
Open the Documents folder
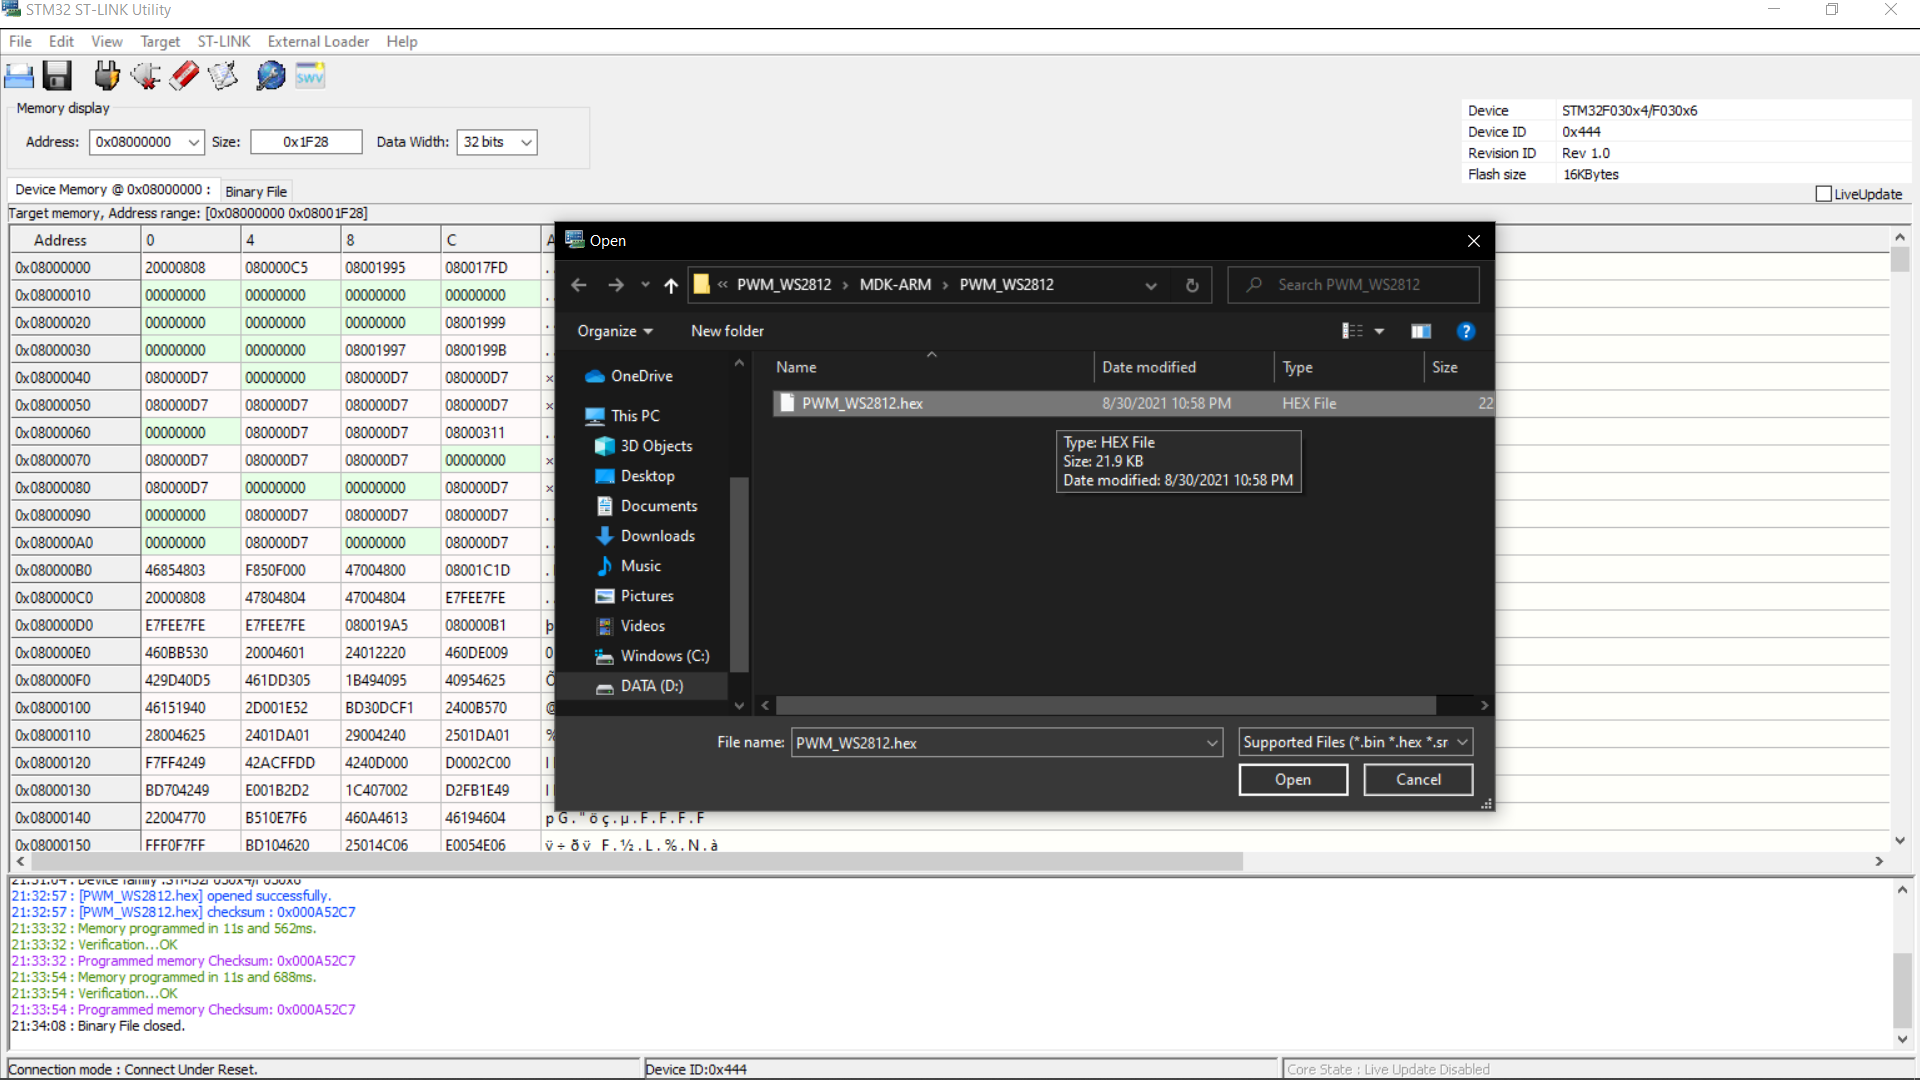(659, 506)
